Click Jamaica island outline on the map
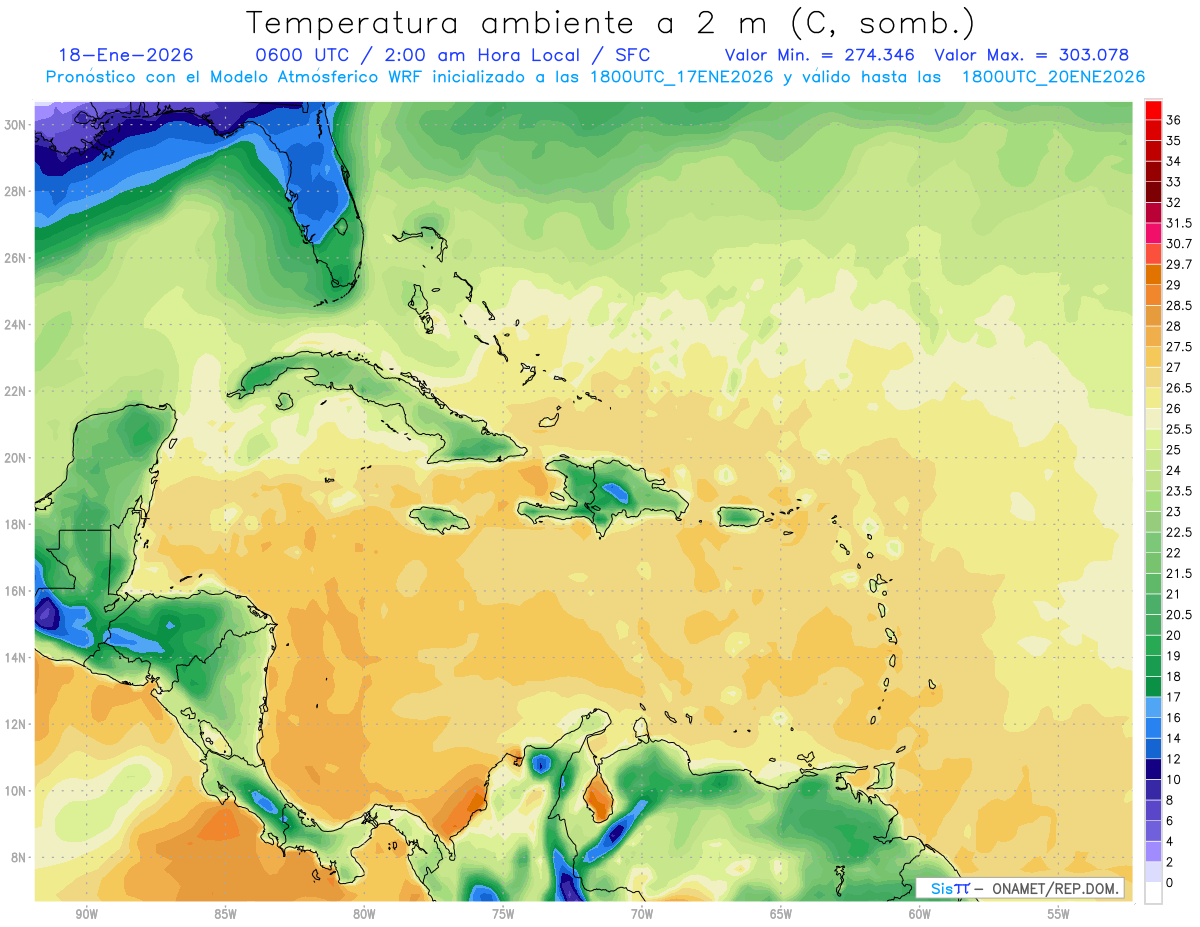The height and width of the screenshot is (927, 1200). (440, 518)
